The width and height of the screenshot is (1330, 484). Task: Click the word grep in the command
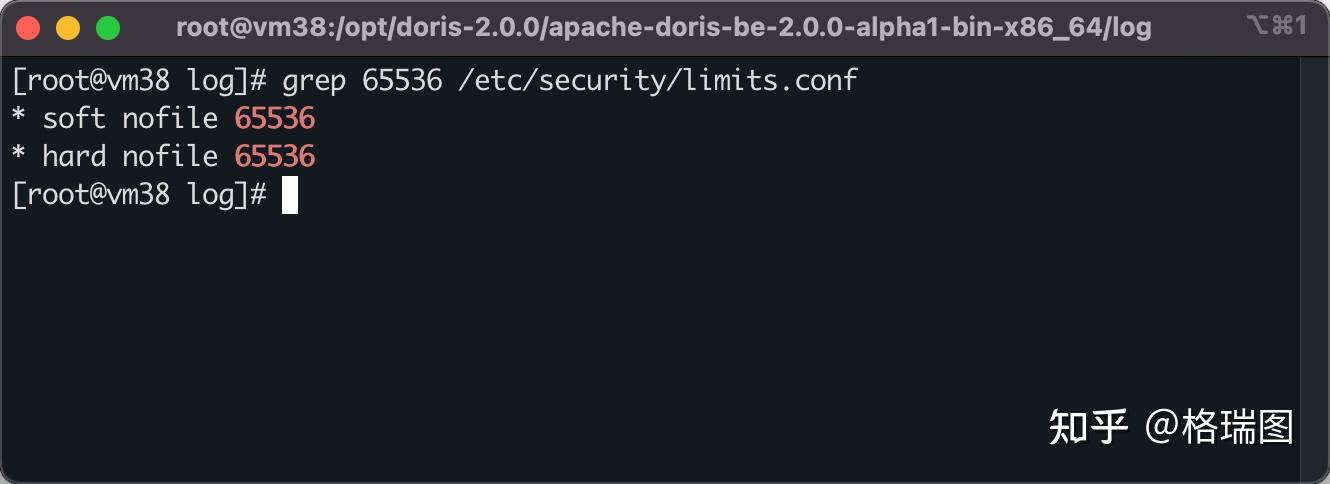pos(314,80)
